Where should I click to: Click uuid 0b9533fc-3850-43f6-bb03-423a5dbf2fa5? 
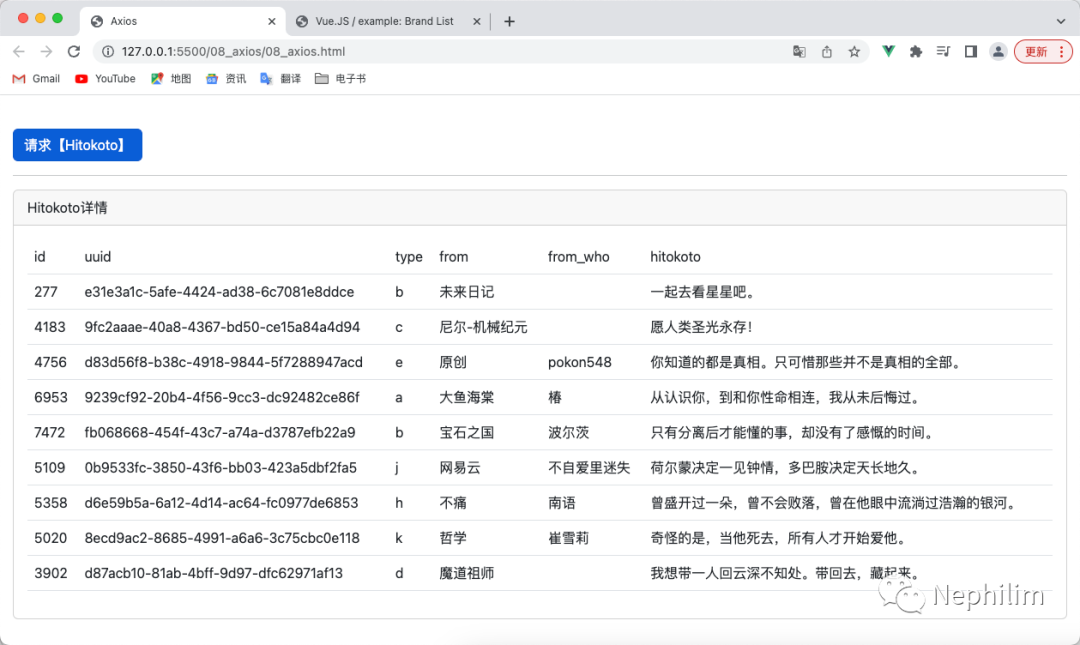pos(220,468)
